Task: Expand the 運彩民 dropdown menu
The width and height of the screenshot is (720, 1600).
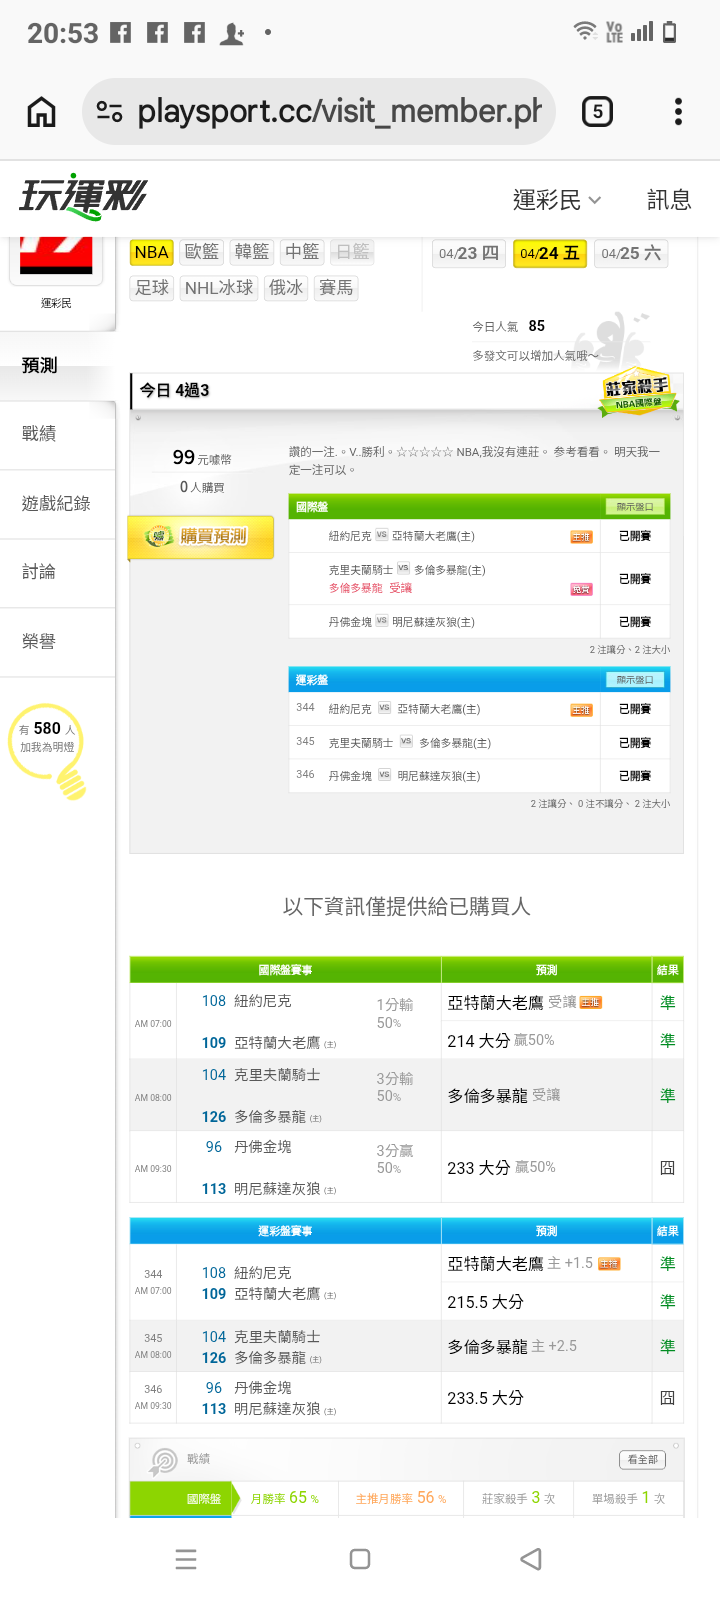Action: click(x=556, y=200)
